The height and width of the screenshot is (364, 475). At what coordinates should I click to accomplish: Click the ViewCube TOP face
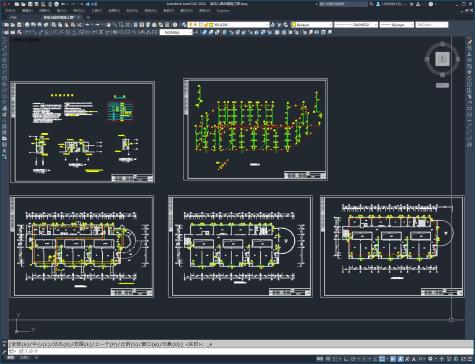click(x=442, y=59)
